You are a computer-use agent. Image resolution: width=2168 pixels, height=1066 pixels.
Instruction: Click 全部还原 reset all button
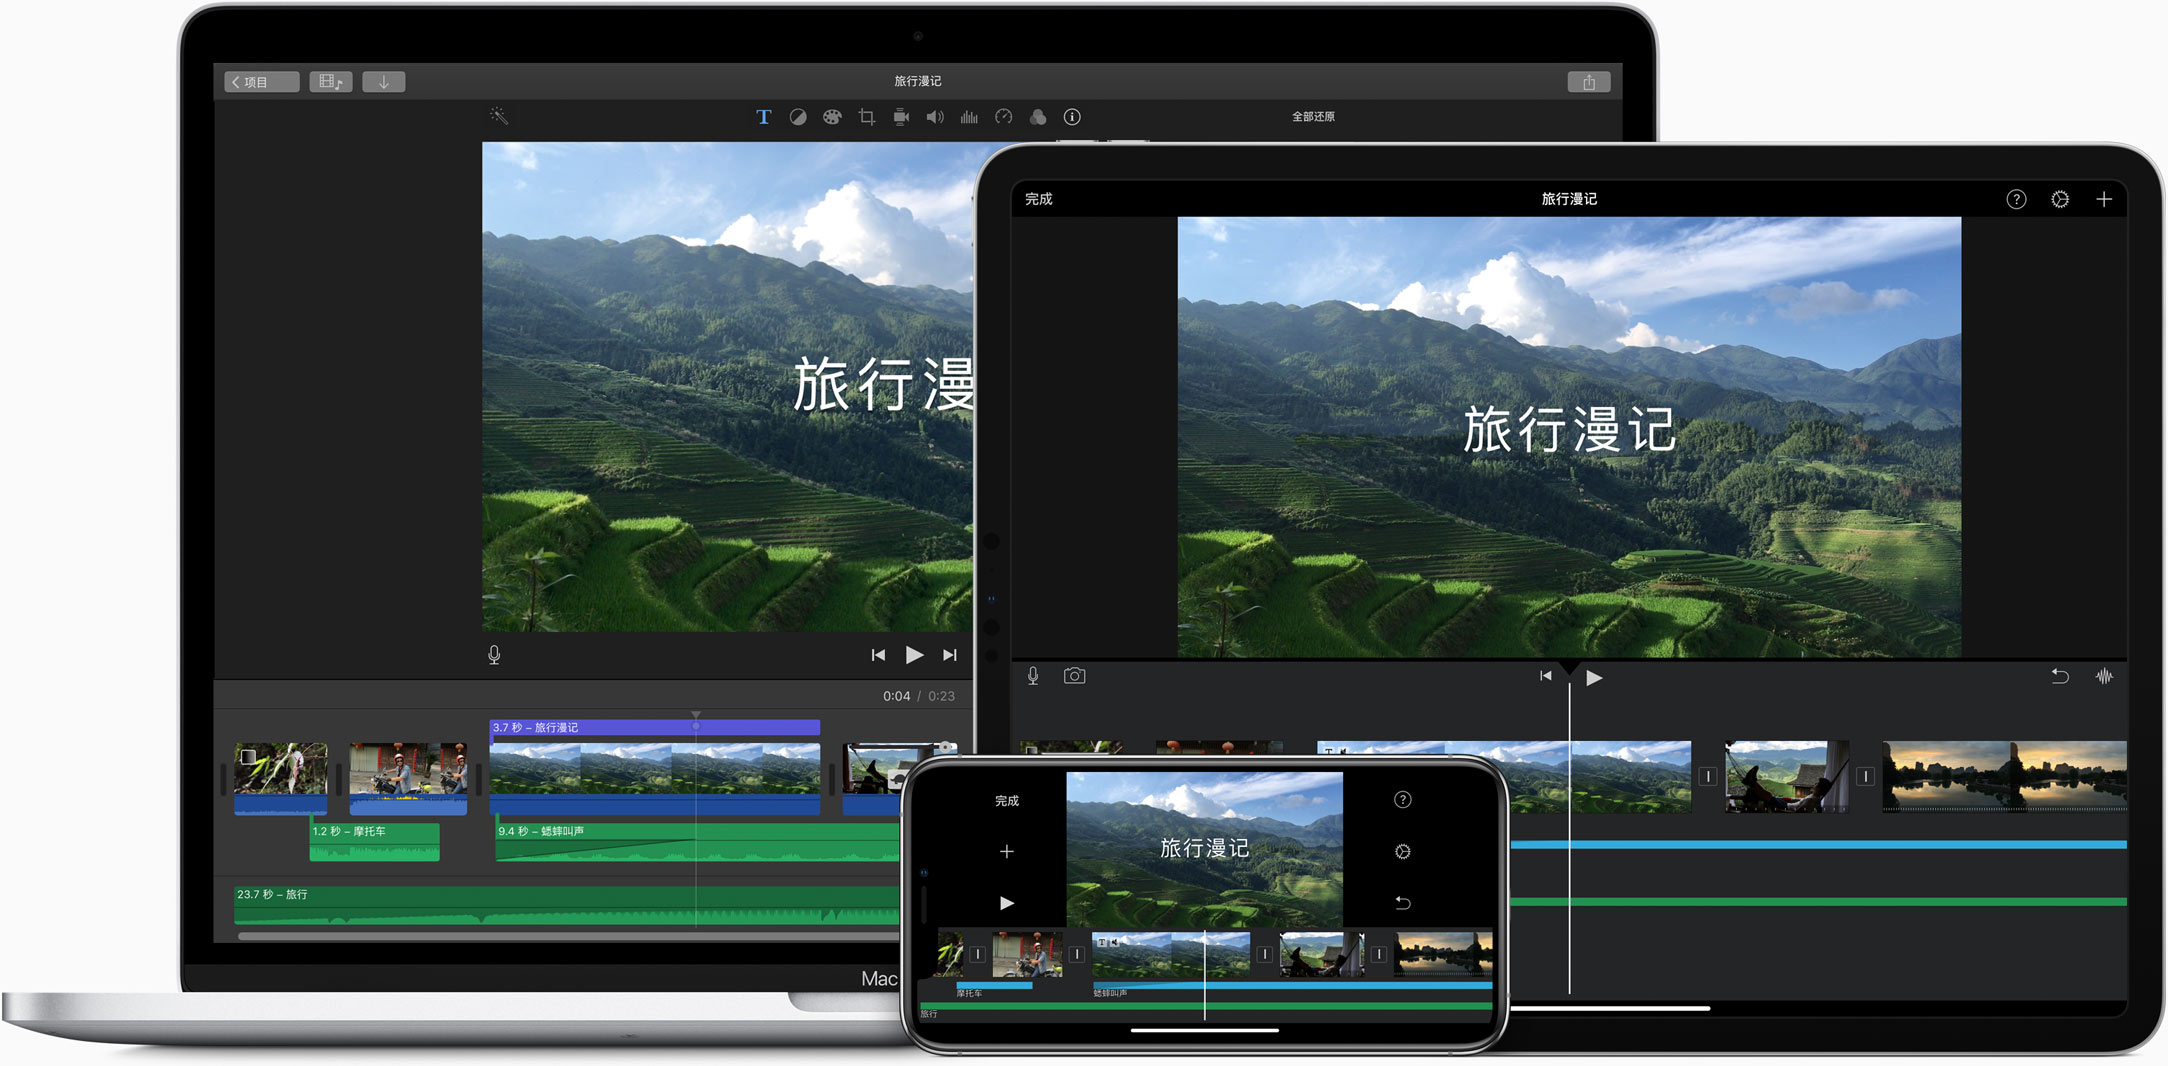[x=1313, y=117]
